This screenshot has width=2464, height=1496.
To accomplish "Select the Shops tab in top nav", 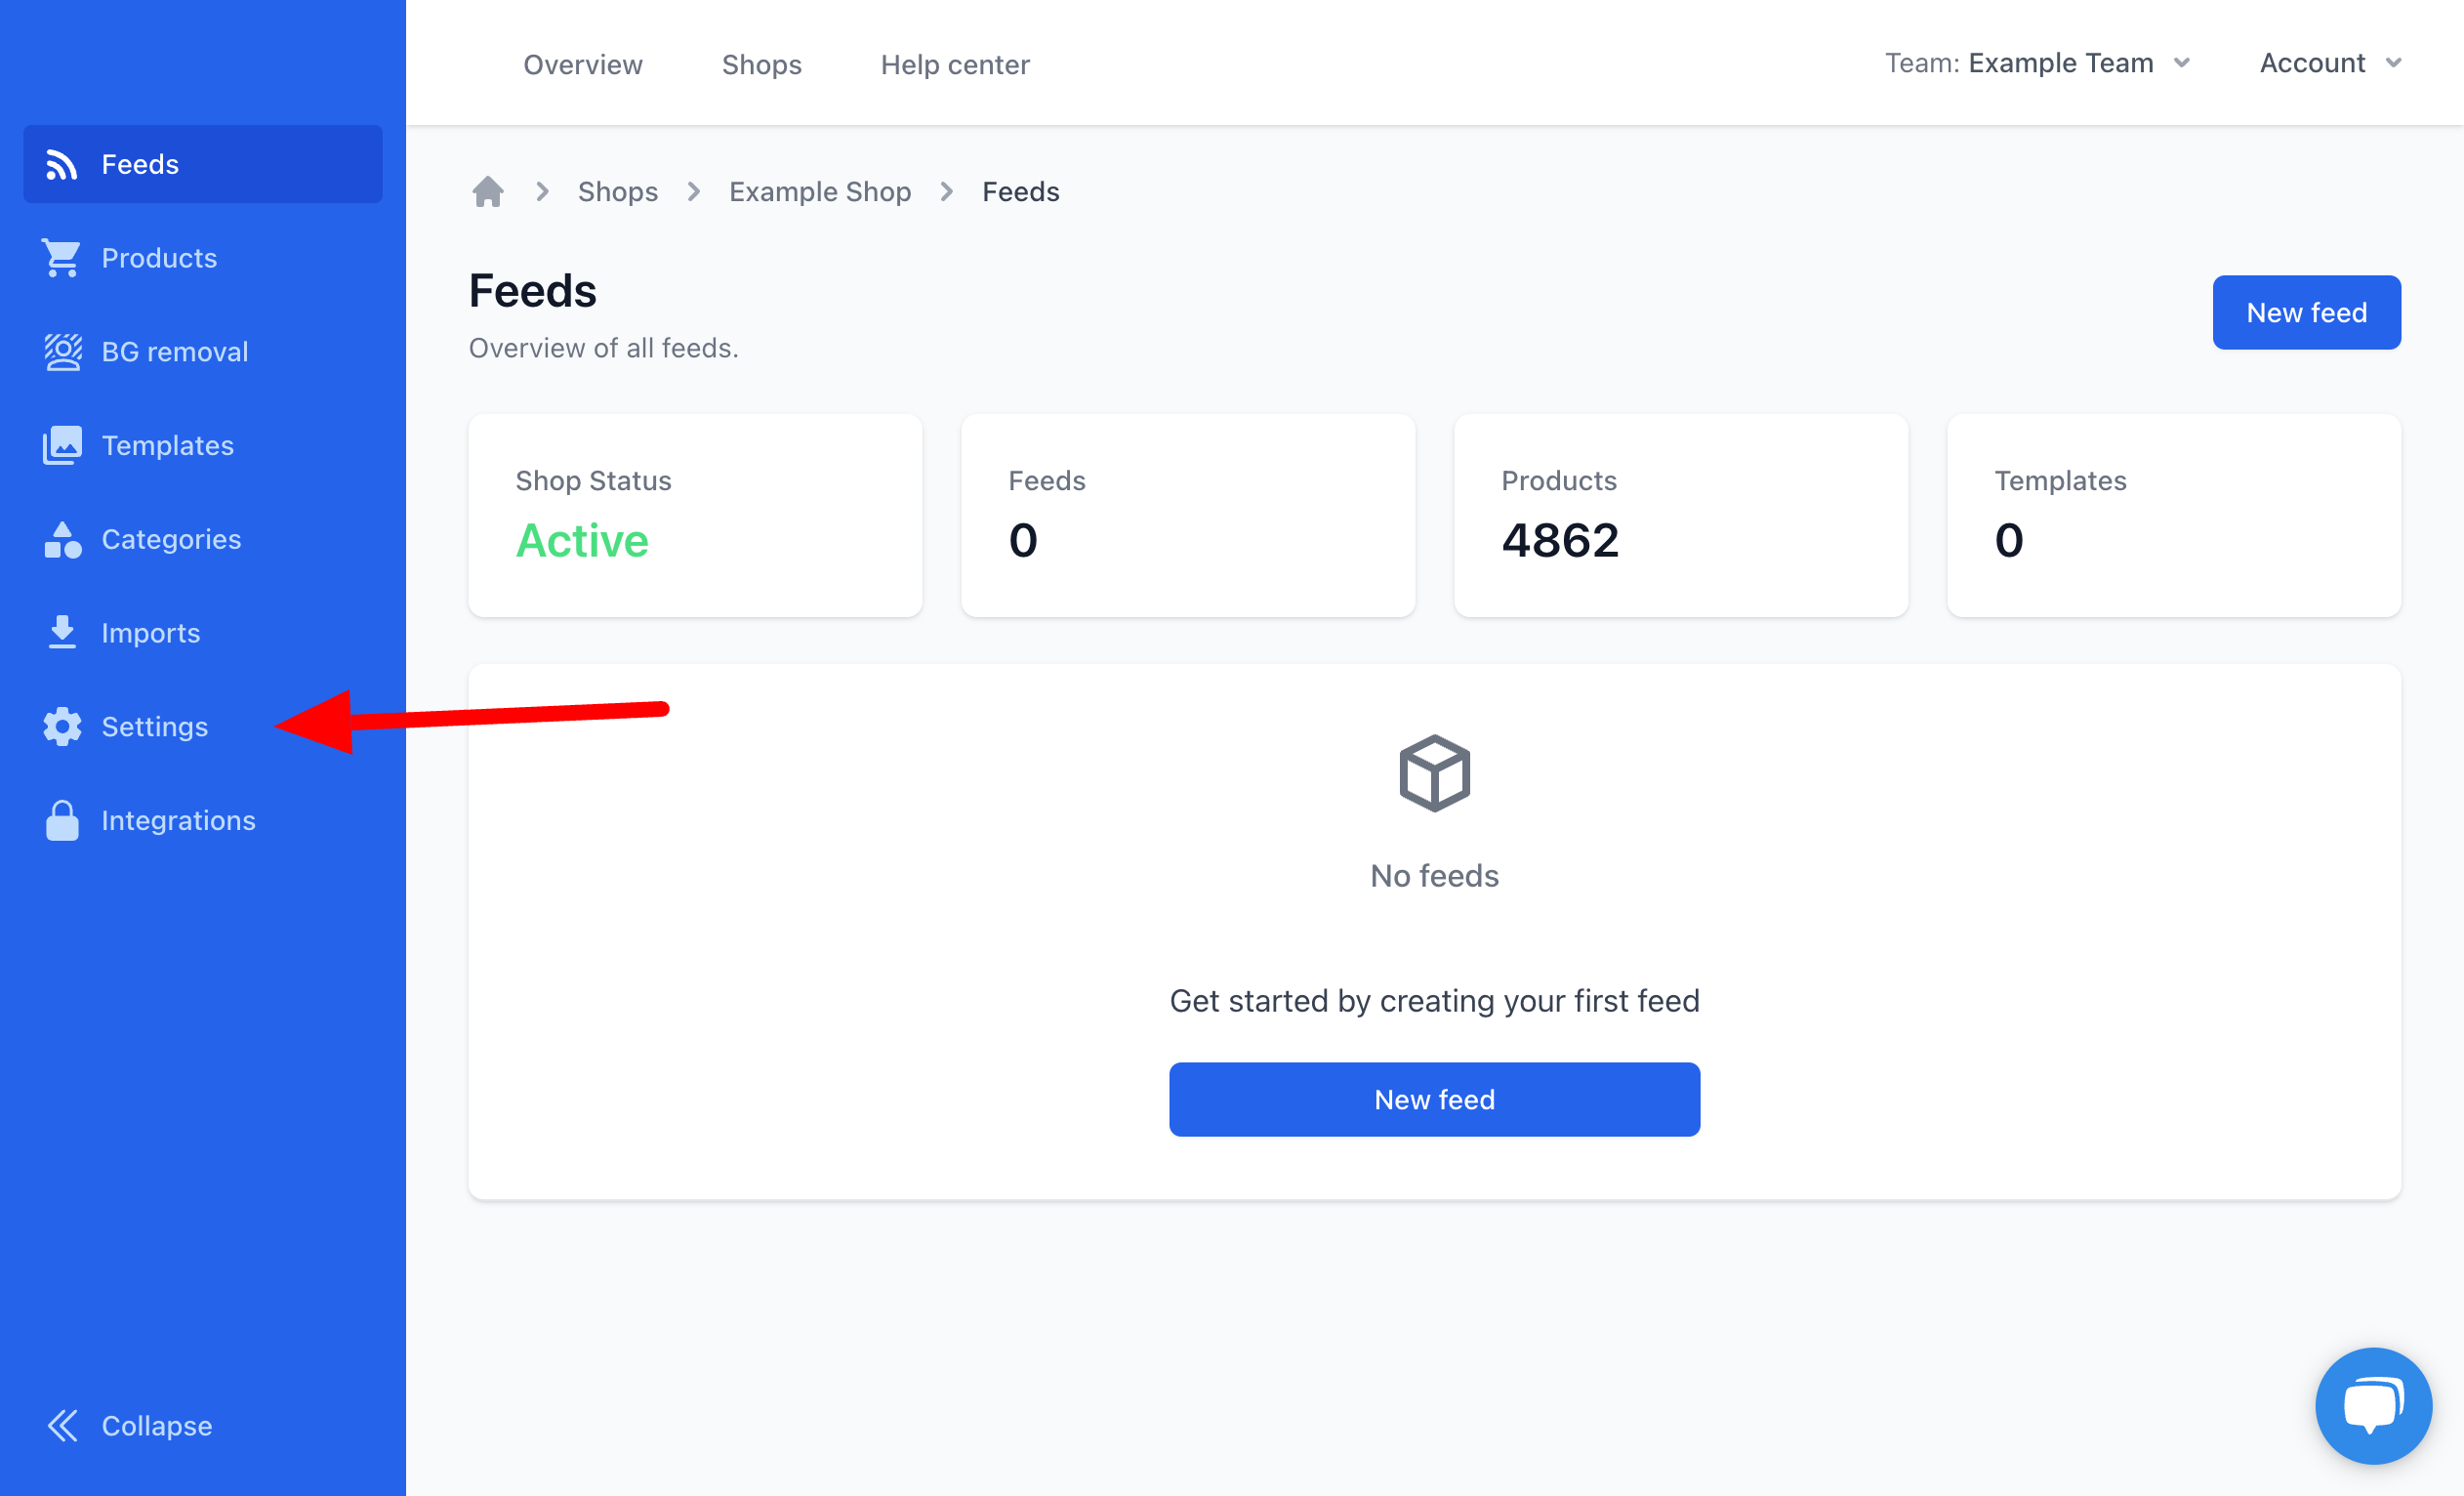I will pyautogui.click(x=760, y=63).
